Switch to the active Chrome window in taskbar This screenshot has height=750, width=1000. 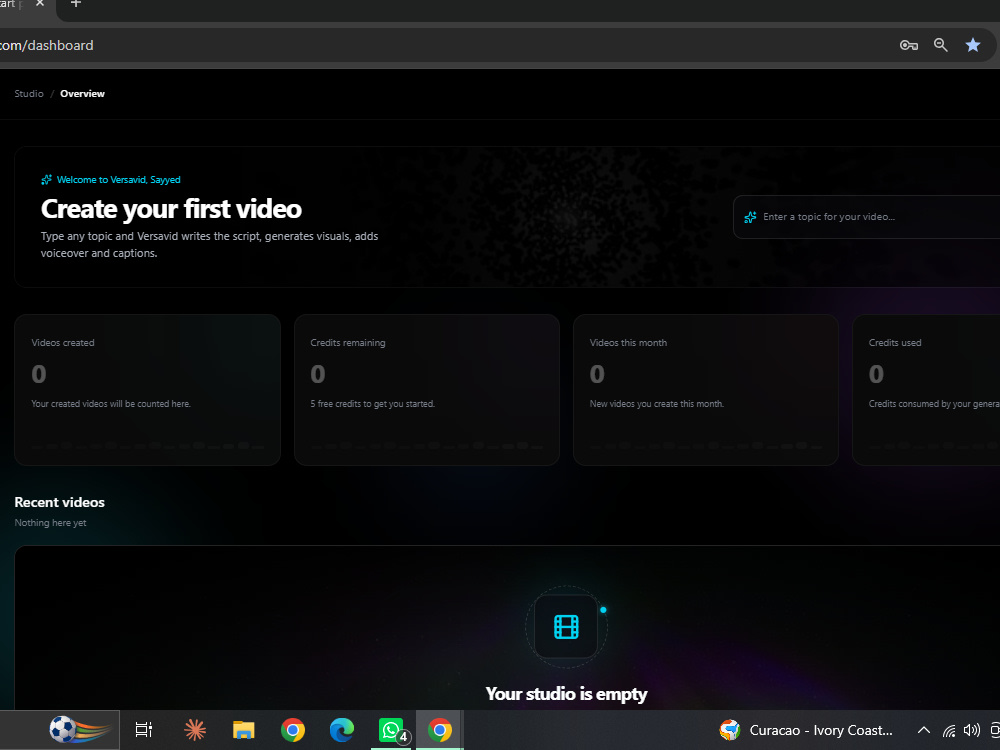[x=440, y=730]
